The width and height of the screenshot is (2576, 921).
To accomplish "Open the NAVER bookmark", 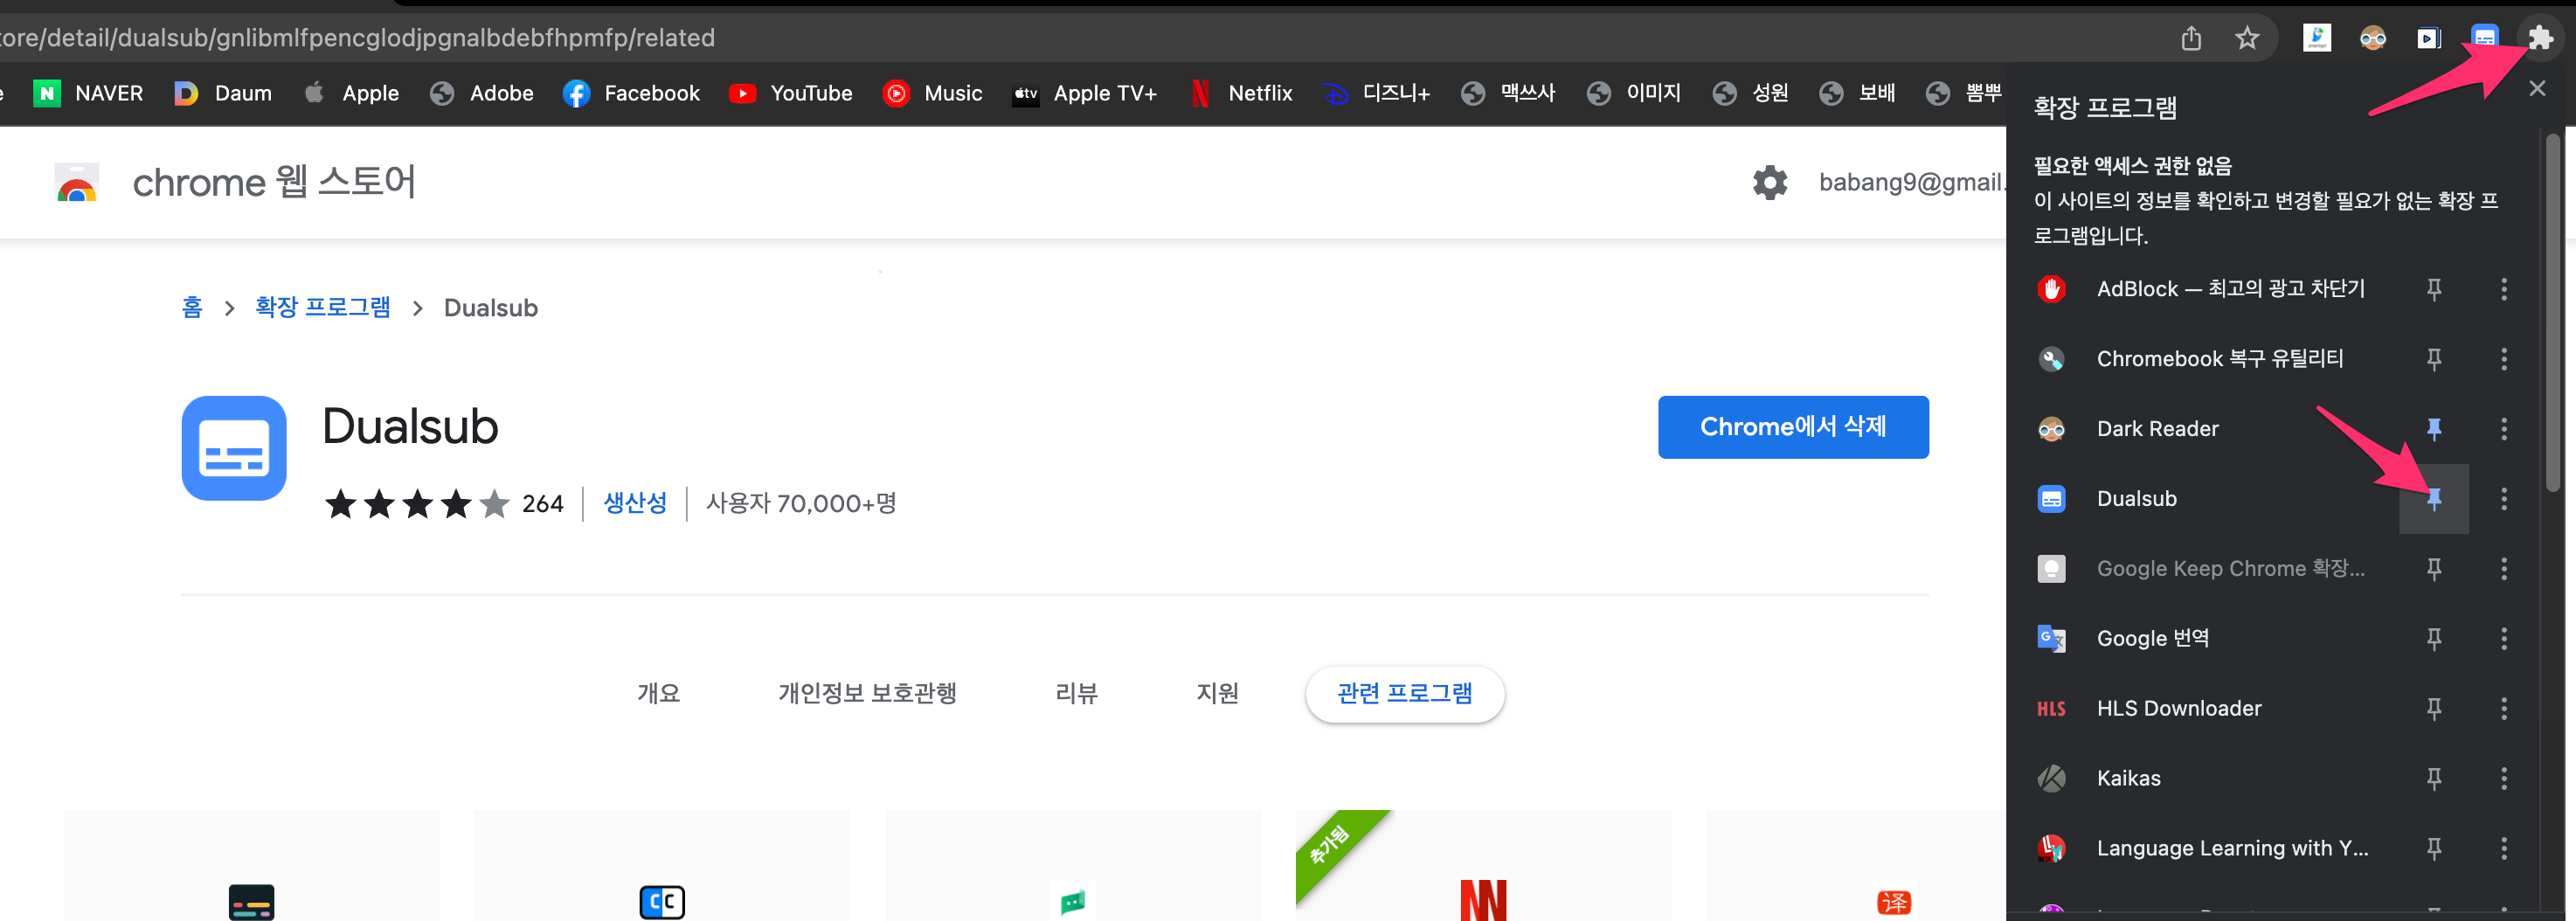I will 88,93.
